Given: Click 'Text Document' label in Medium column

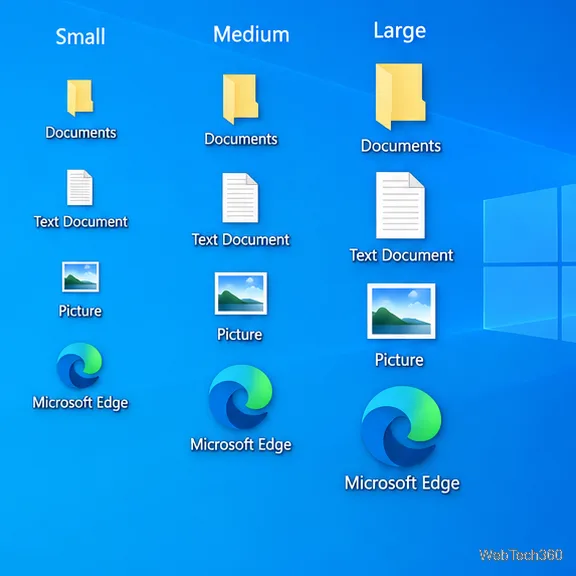Looking at the screenshot, I should pos(241,240).
